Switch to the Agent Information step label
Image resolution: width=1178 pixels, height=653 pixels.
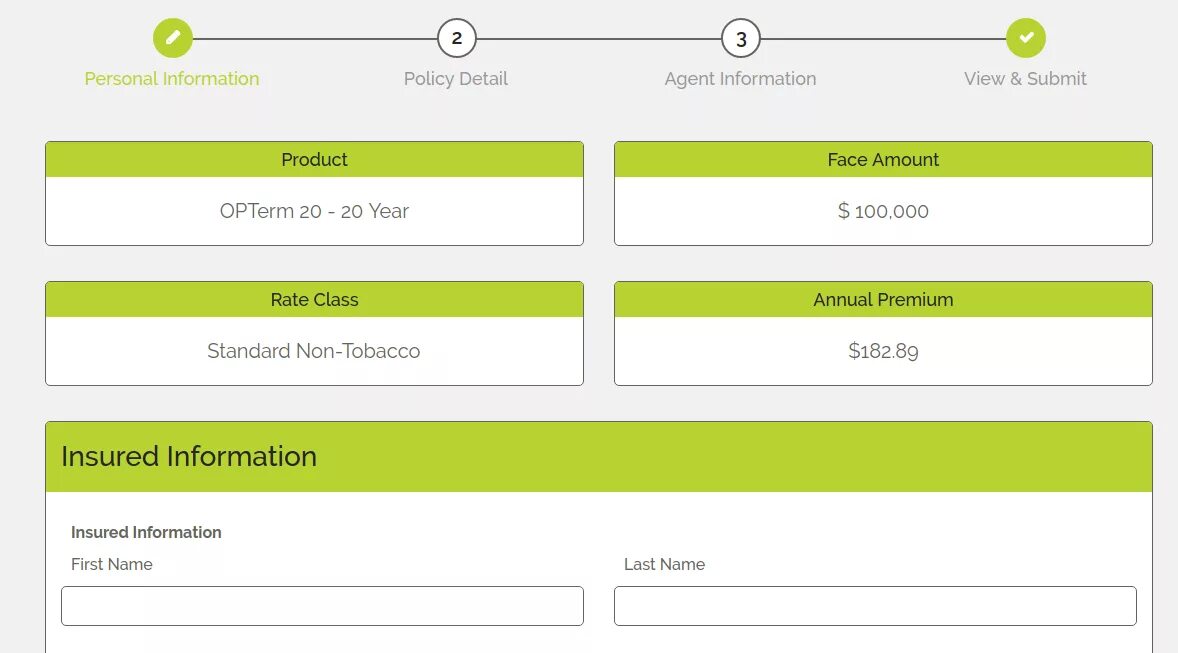(x=740, y=78)
